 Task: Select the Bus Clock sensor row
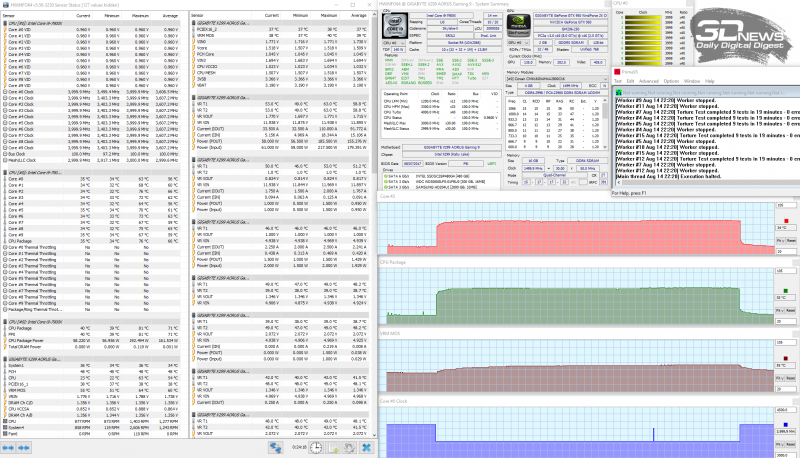(x=91, y=154)
